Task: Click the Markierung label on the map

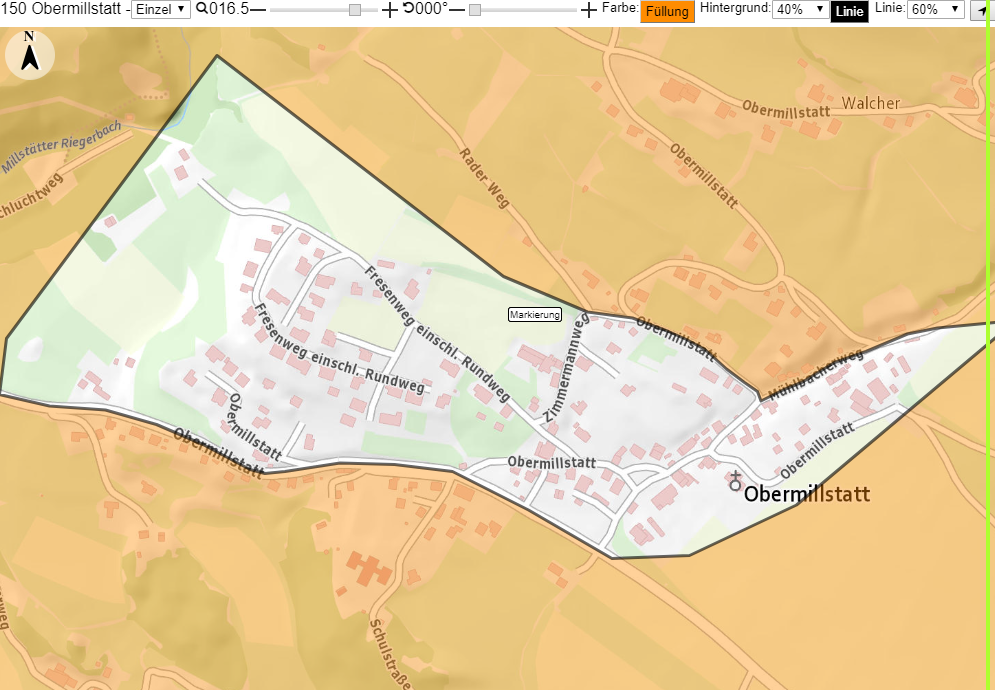Action: pyautogui.click(x=535, y=314)
